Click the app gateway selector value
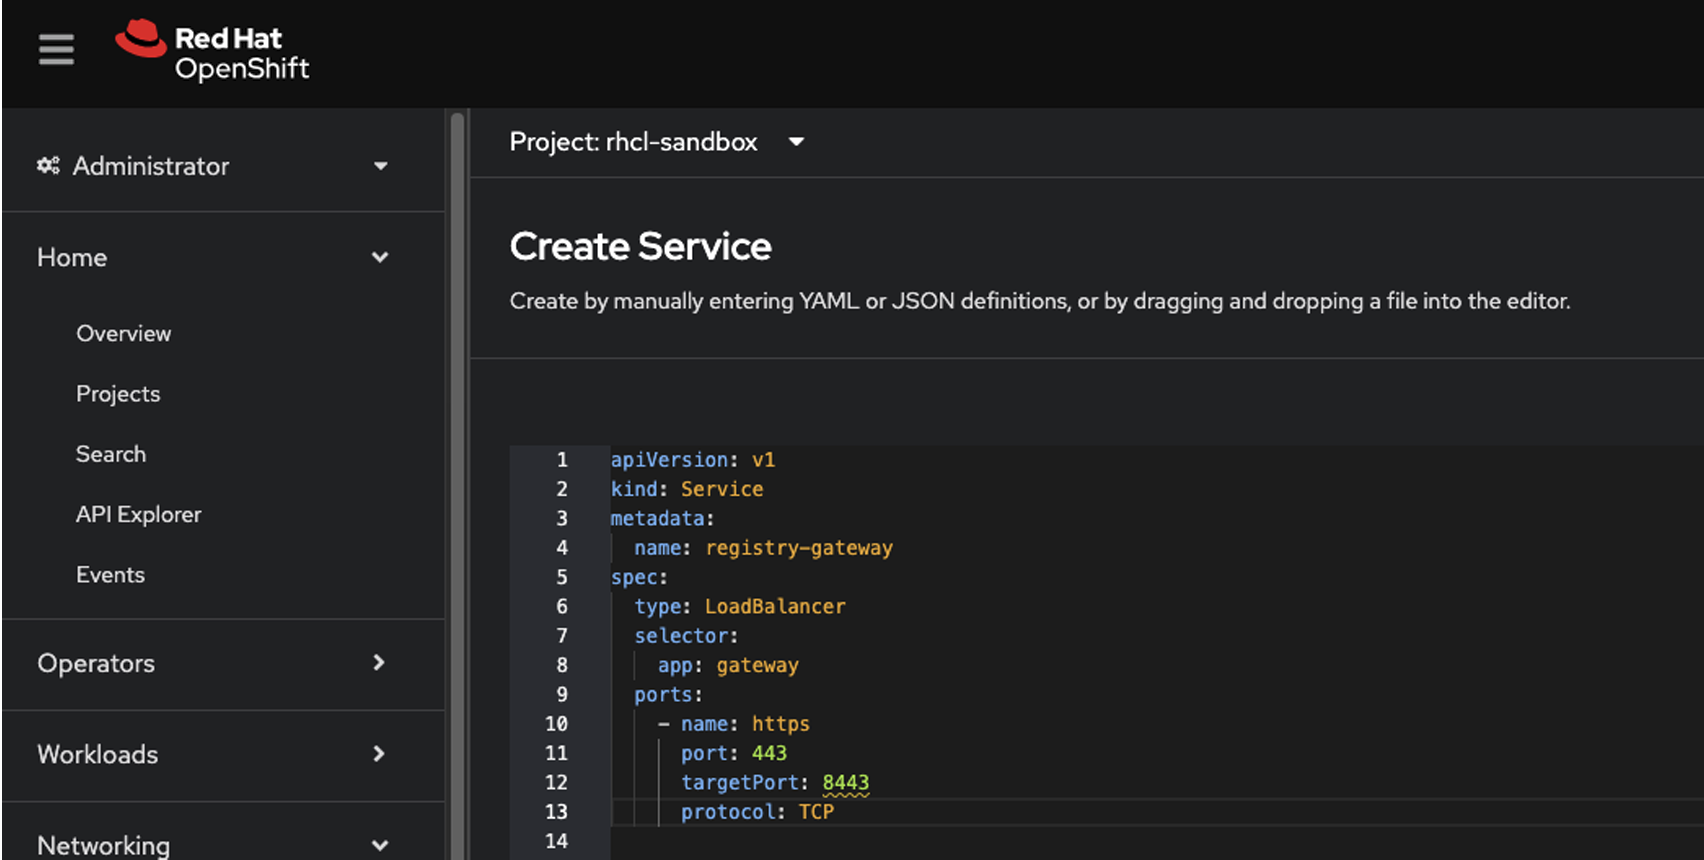Image resolution: width=1704 pixels, height=860 pixels. coord(757,666)
